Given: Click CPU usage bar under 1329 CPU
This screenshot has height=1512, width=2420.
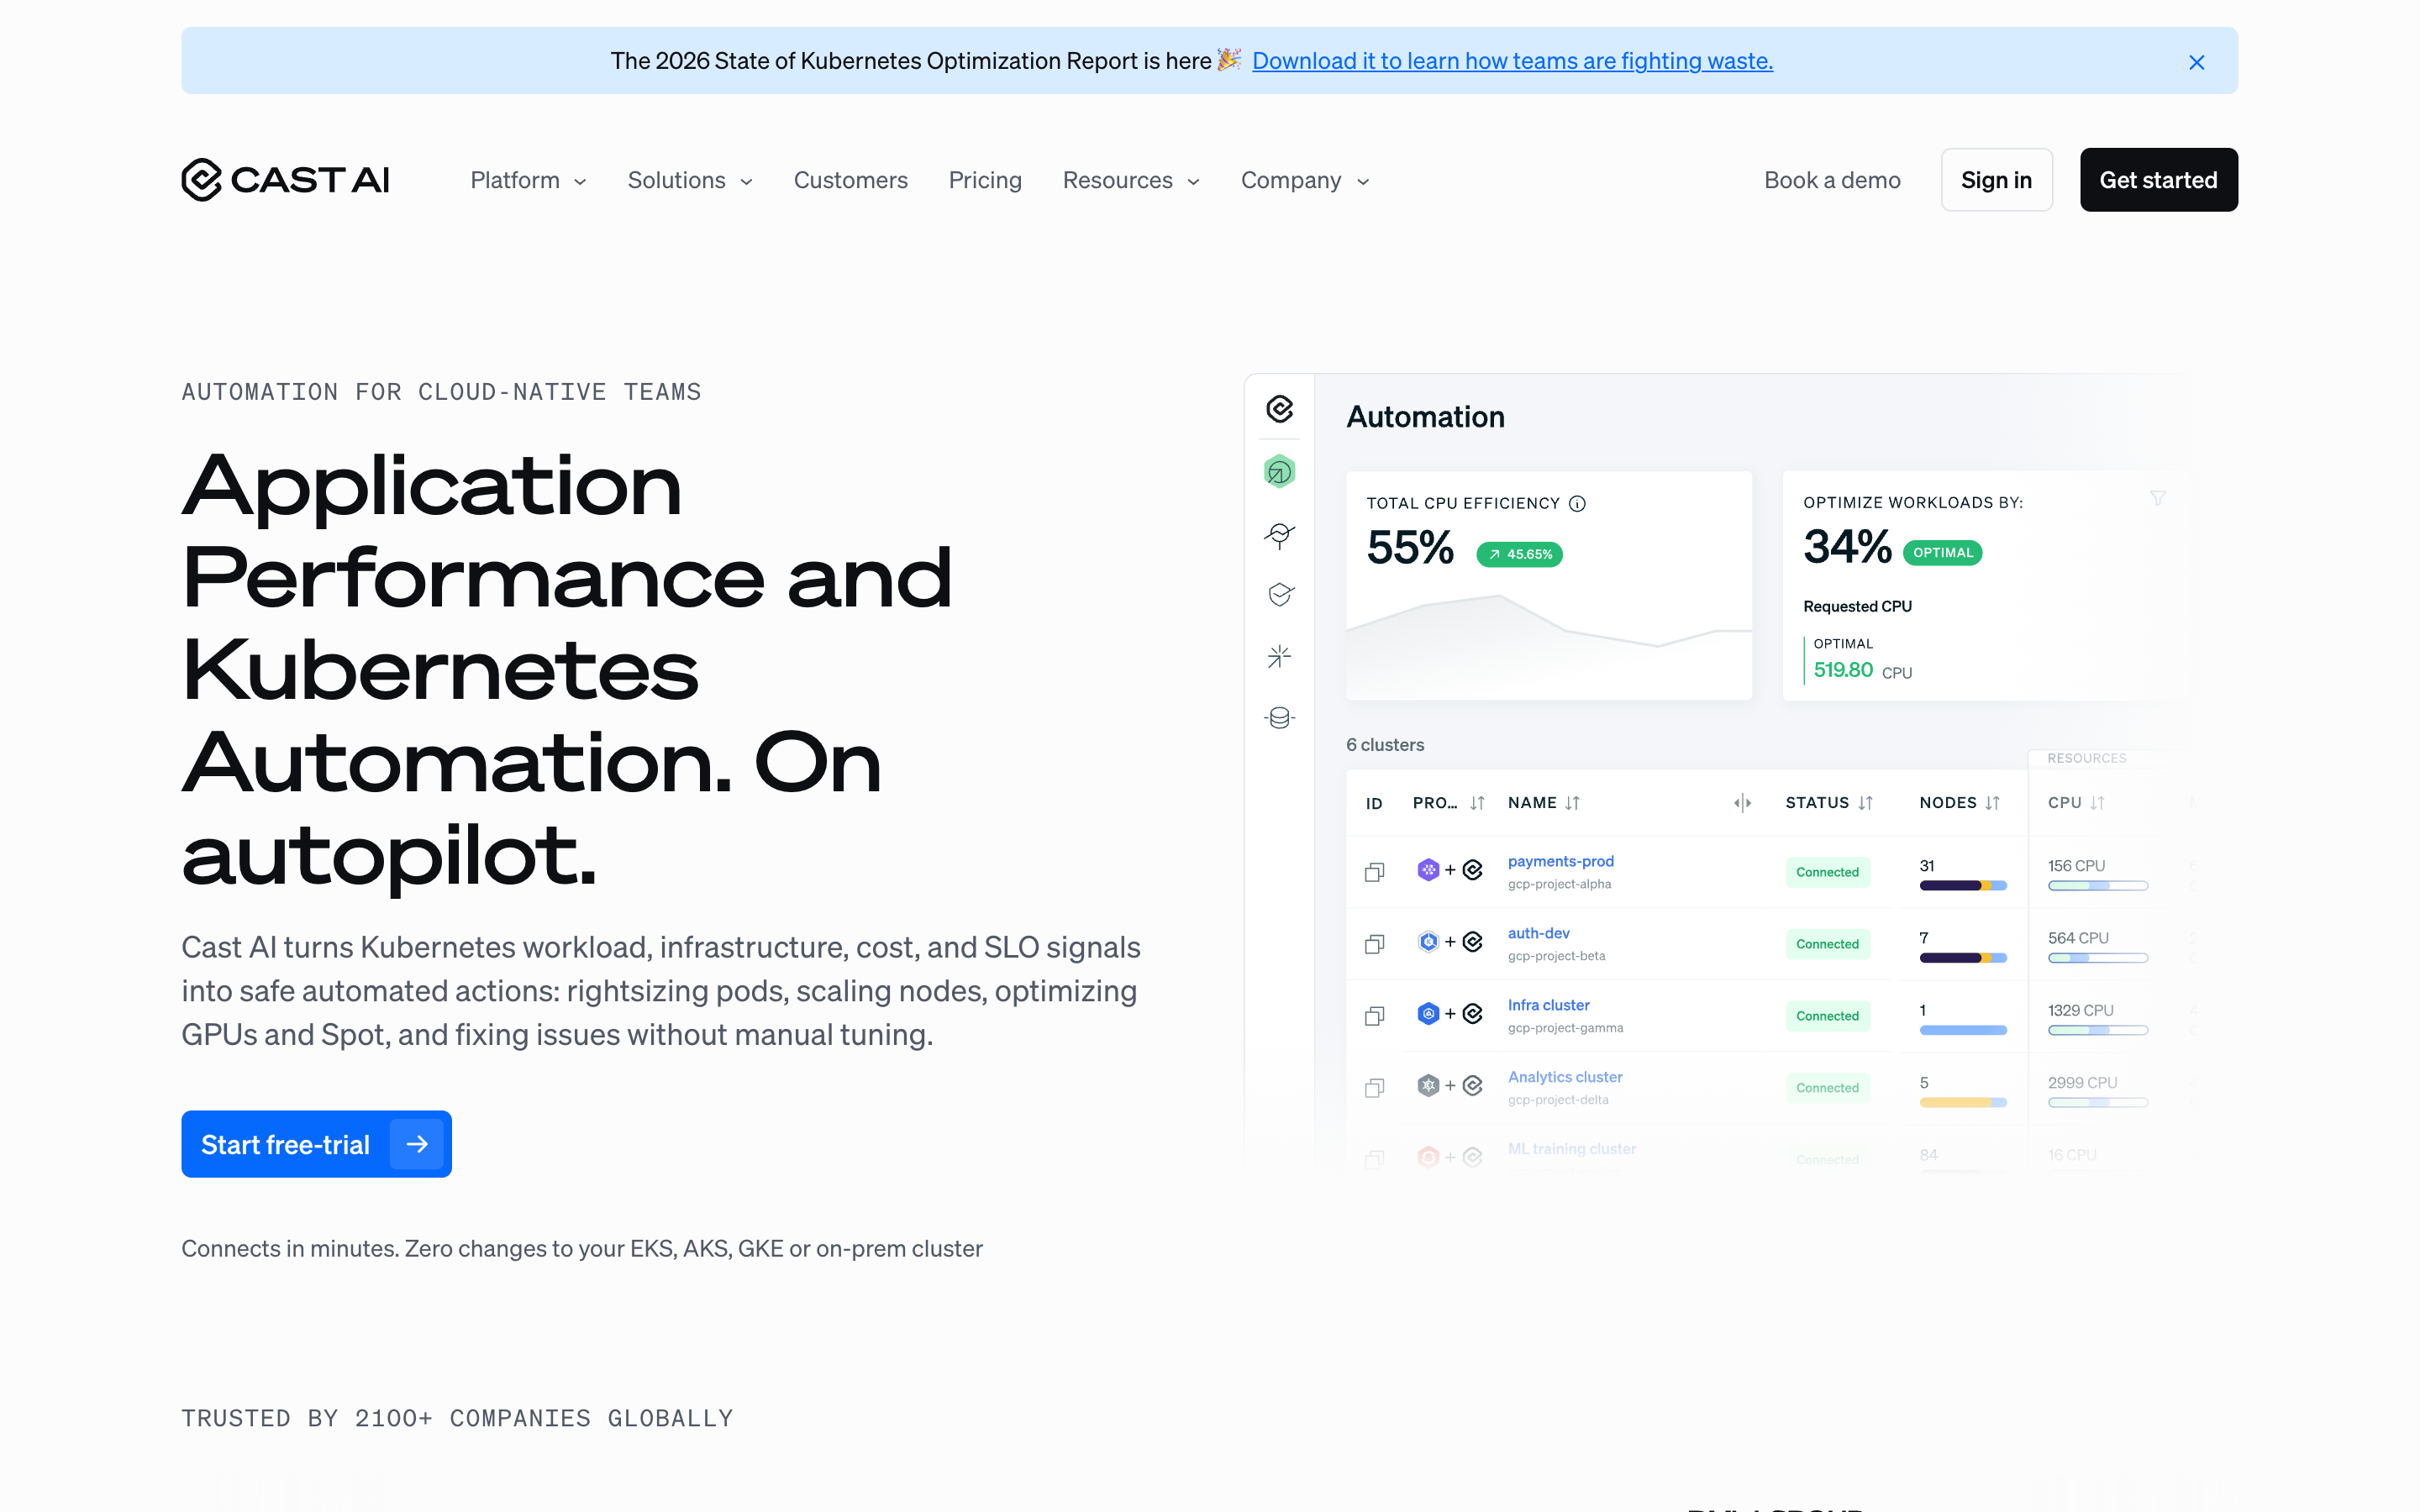Looking at the screenshot, I should click(x=2097, y=1030).
